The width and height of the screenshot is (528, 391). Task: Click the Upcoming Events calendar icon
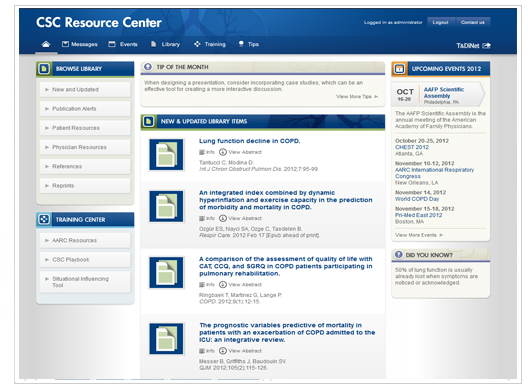[x=399, y=69]
